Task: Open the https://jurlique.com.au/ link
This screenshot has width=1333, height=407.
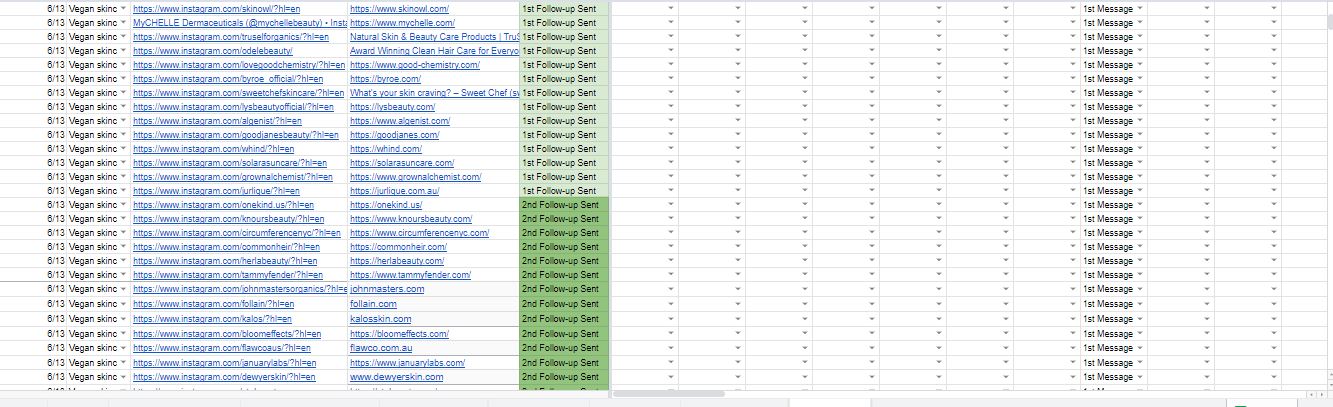Action: point(395,190)
